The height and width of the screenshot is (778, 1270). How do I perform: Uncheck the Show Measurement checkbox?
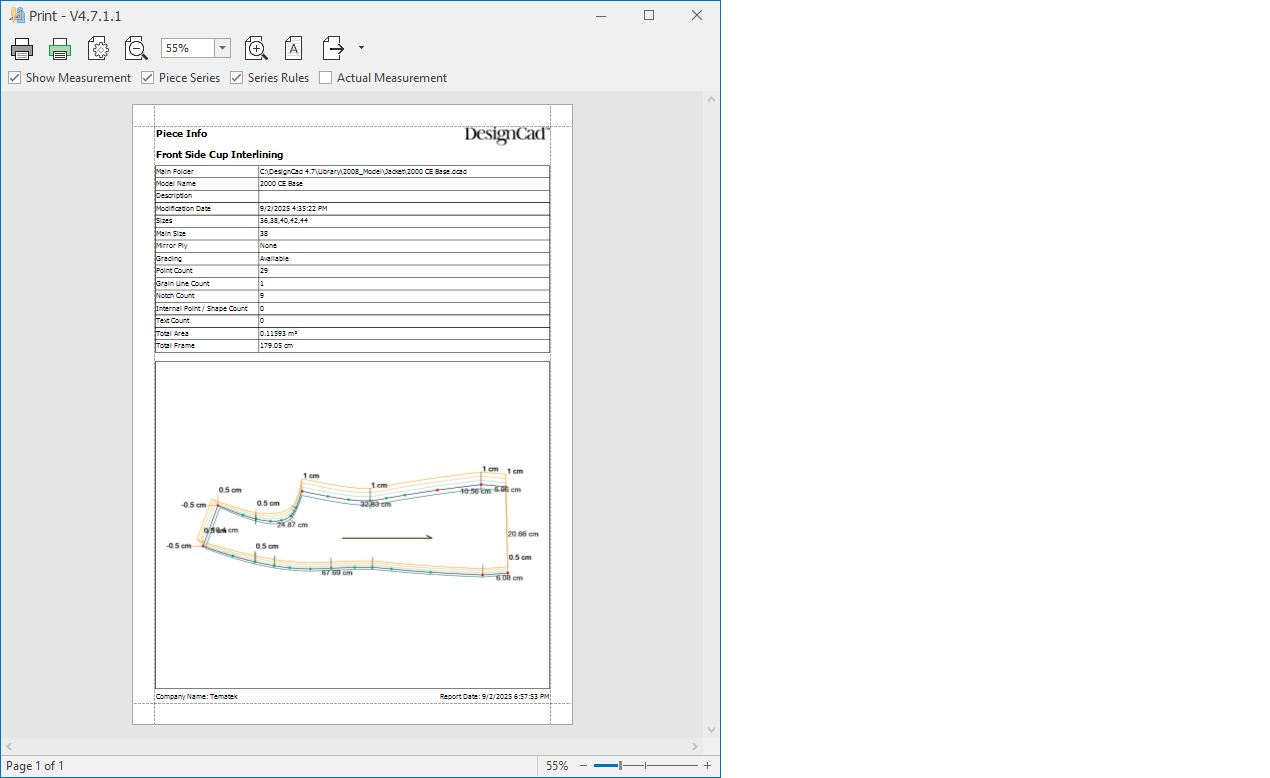(x=15, y=78)
